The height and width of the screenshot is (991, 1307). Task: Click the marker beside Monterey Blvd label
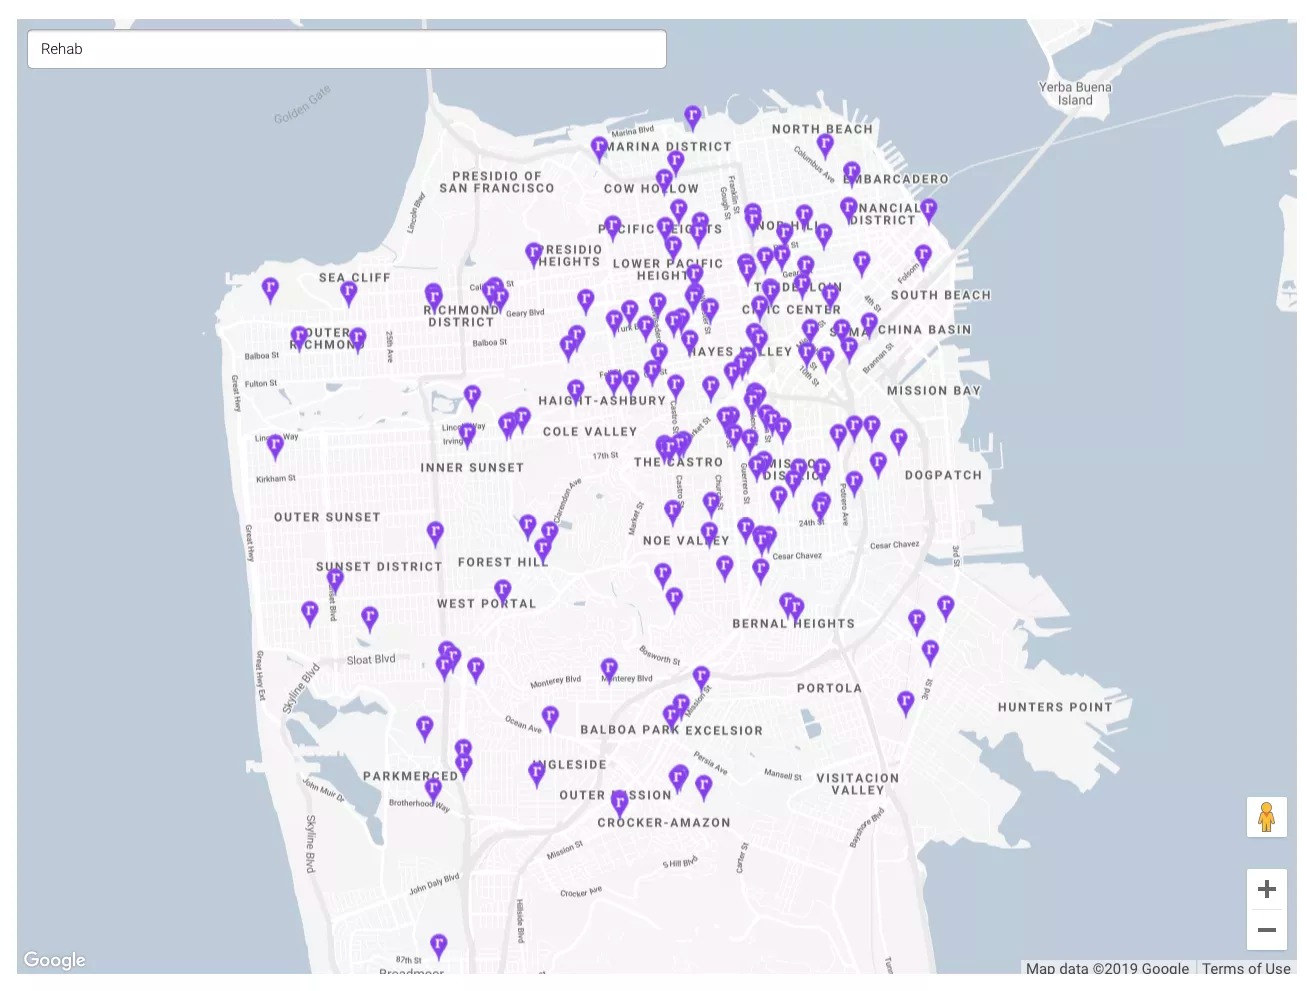pyautogui.click(x=609, y=669)
